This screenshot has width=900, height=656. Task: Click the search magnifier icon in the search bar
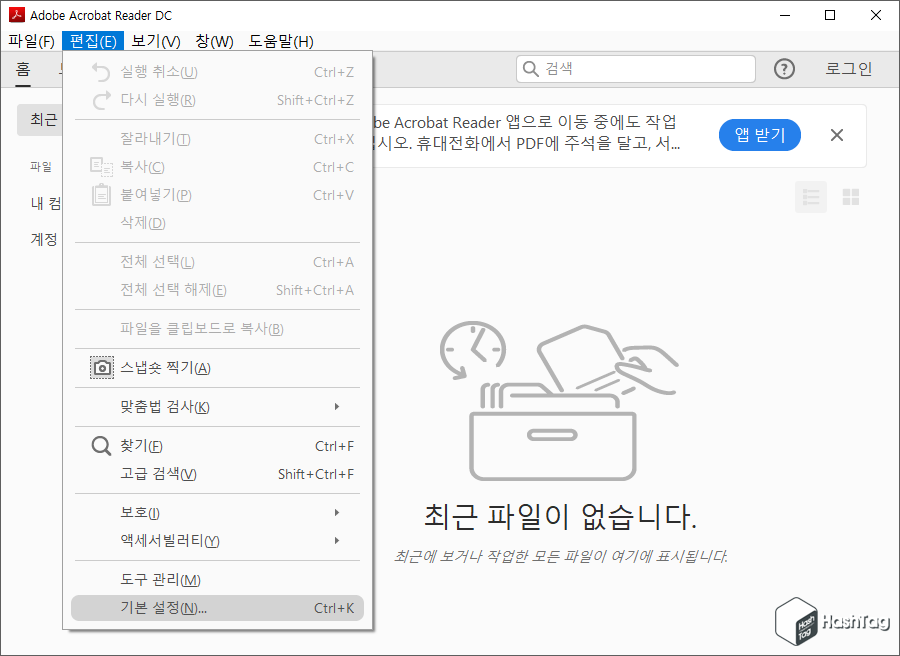pos(530,68)
